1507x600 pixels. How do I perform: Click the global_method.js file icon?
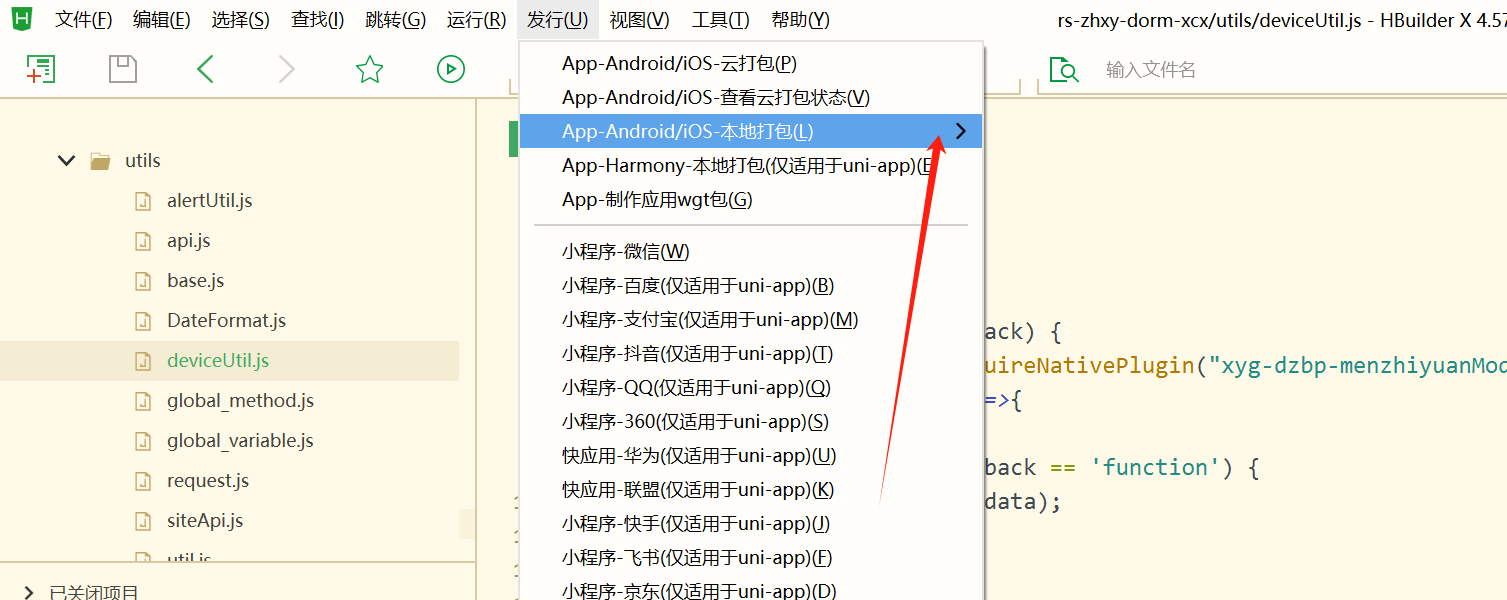pyautogui.click(x=143, y=401)
